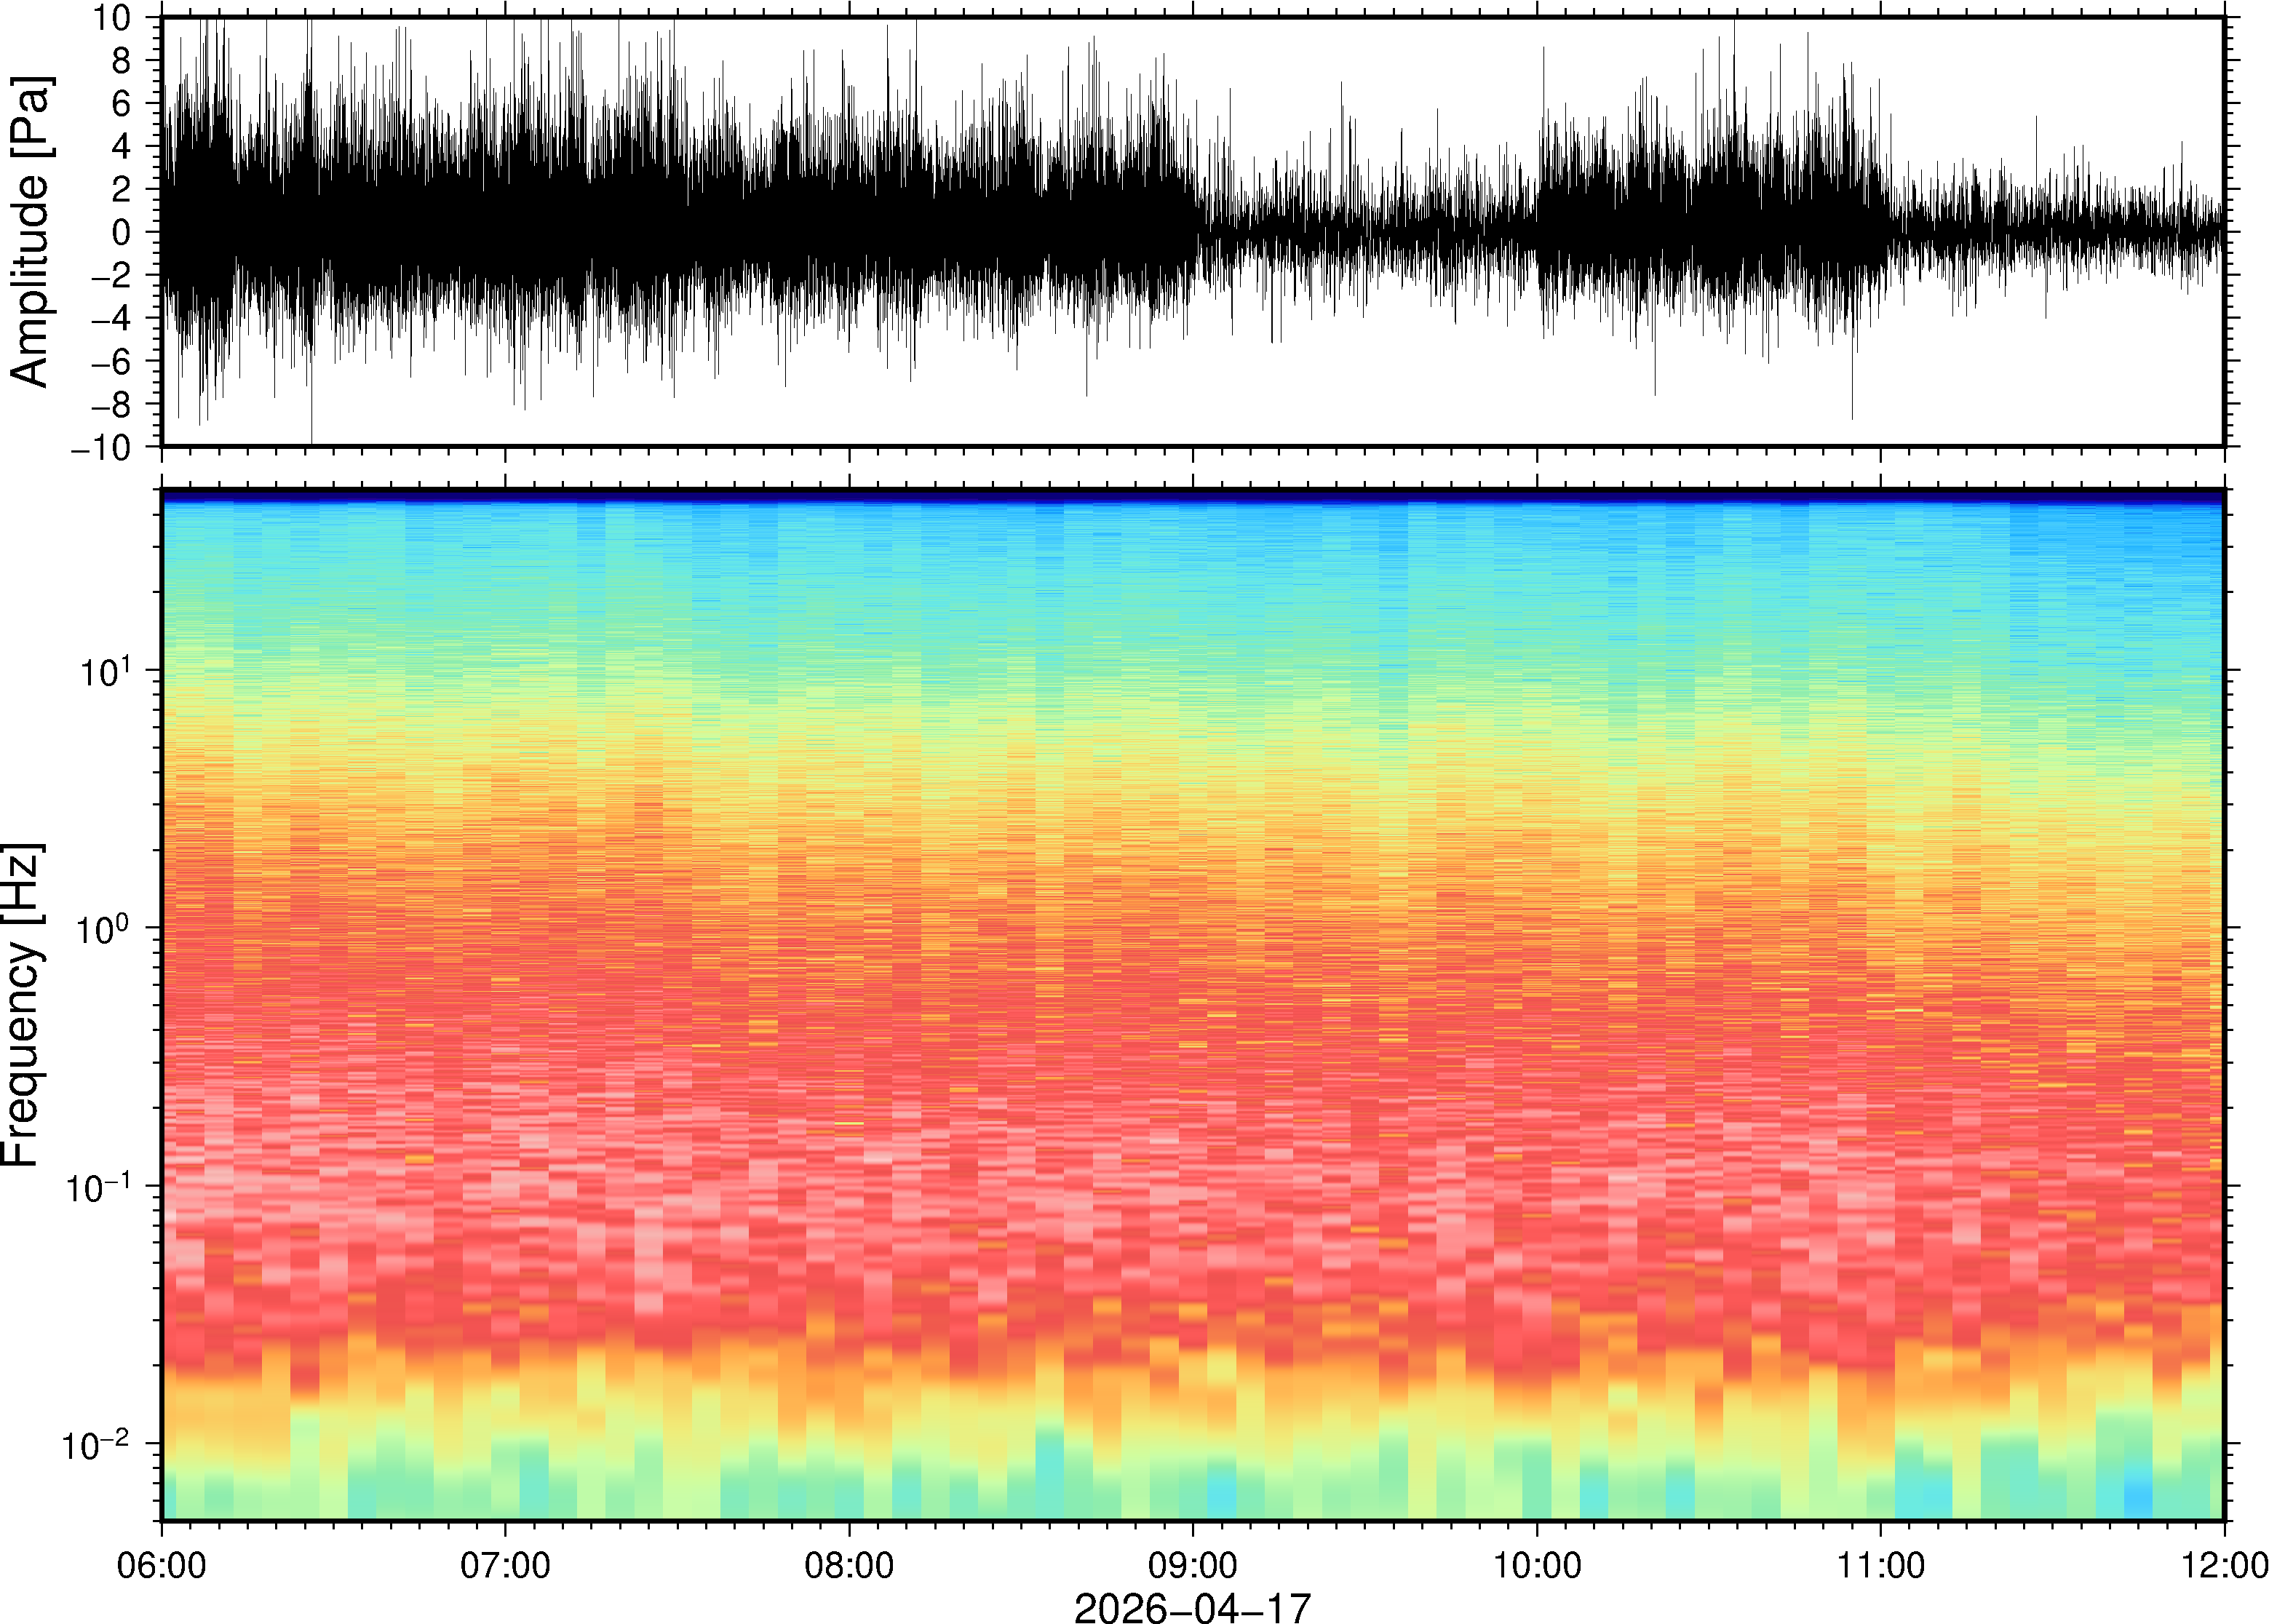Click the 6 amplitude tick label
This screenshot has height=1624, width=2269.
click(122, 103)
